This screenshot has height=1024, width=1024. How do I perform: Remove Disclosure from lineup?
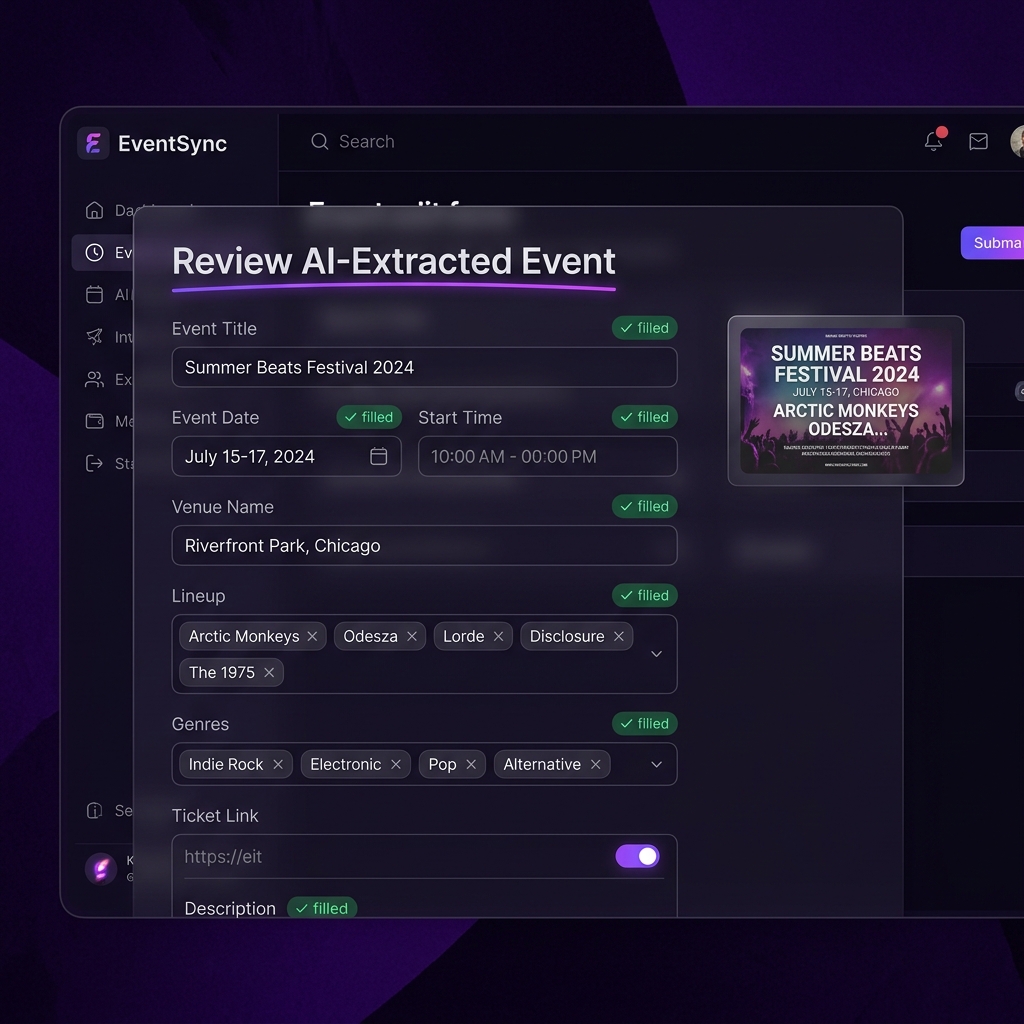618,636
